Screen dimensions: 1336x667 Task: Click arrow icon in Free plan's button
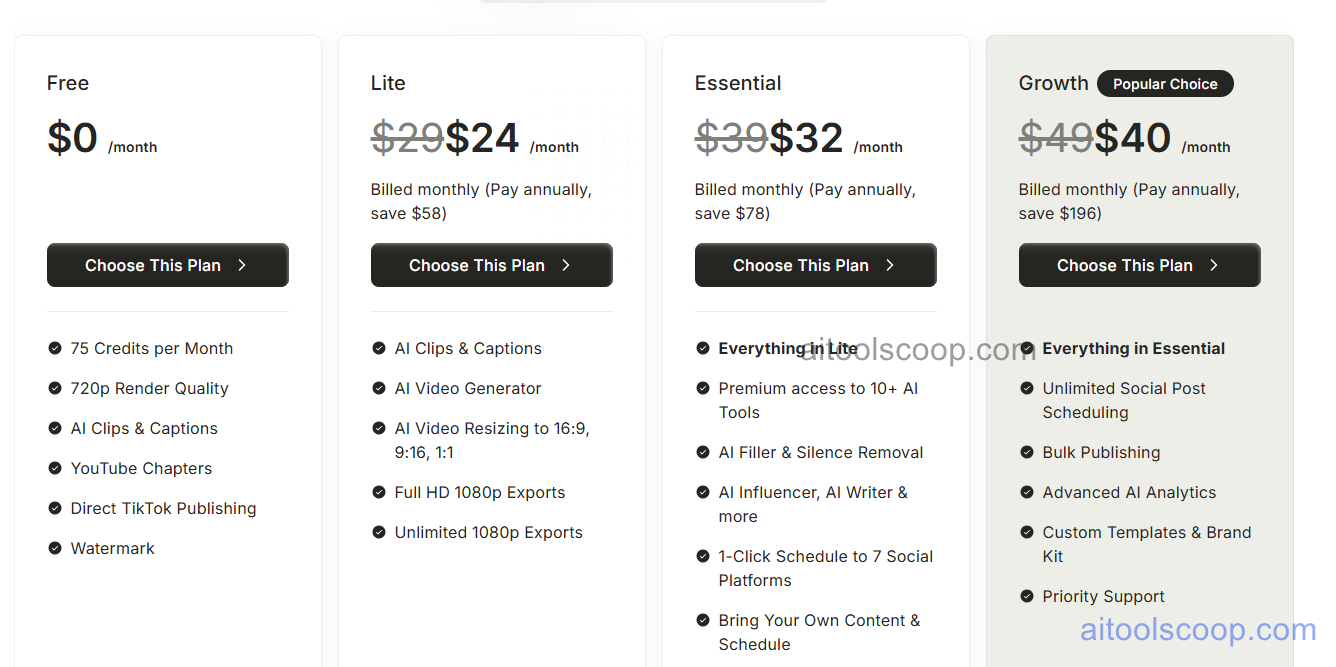click(x=243, y=265)
